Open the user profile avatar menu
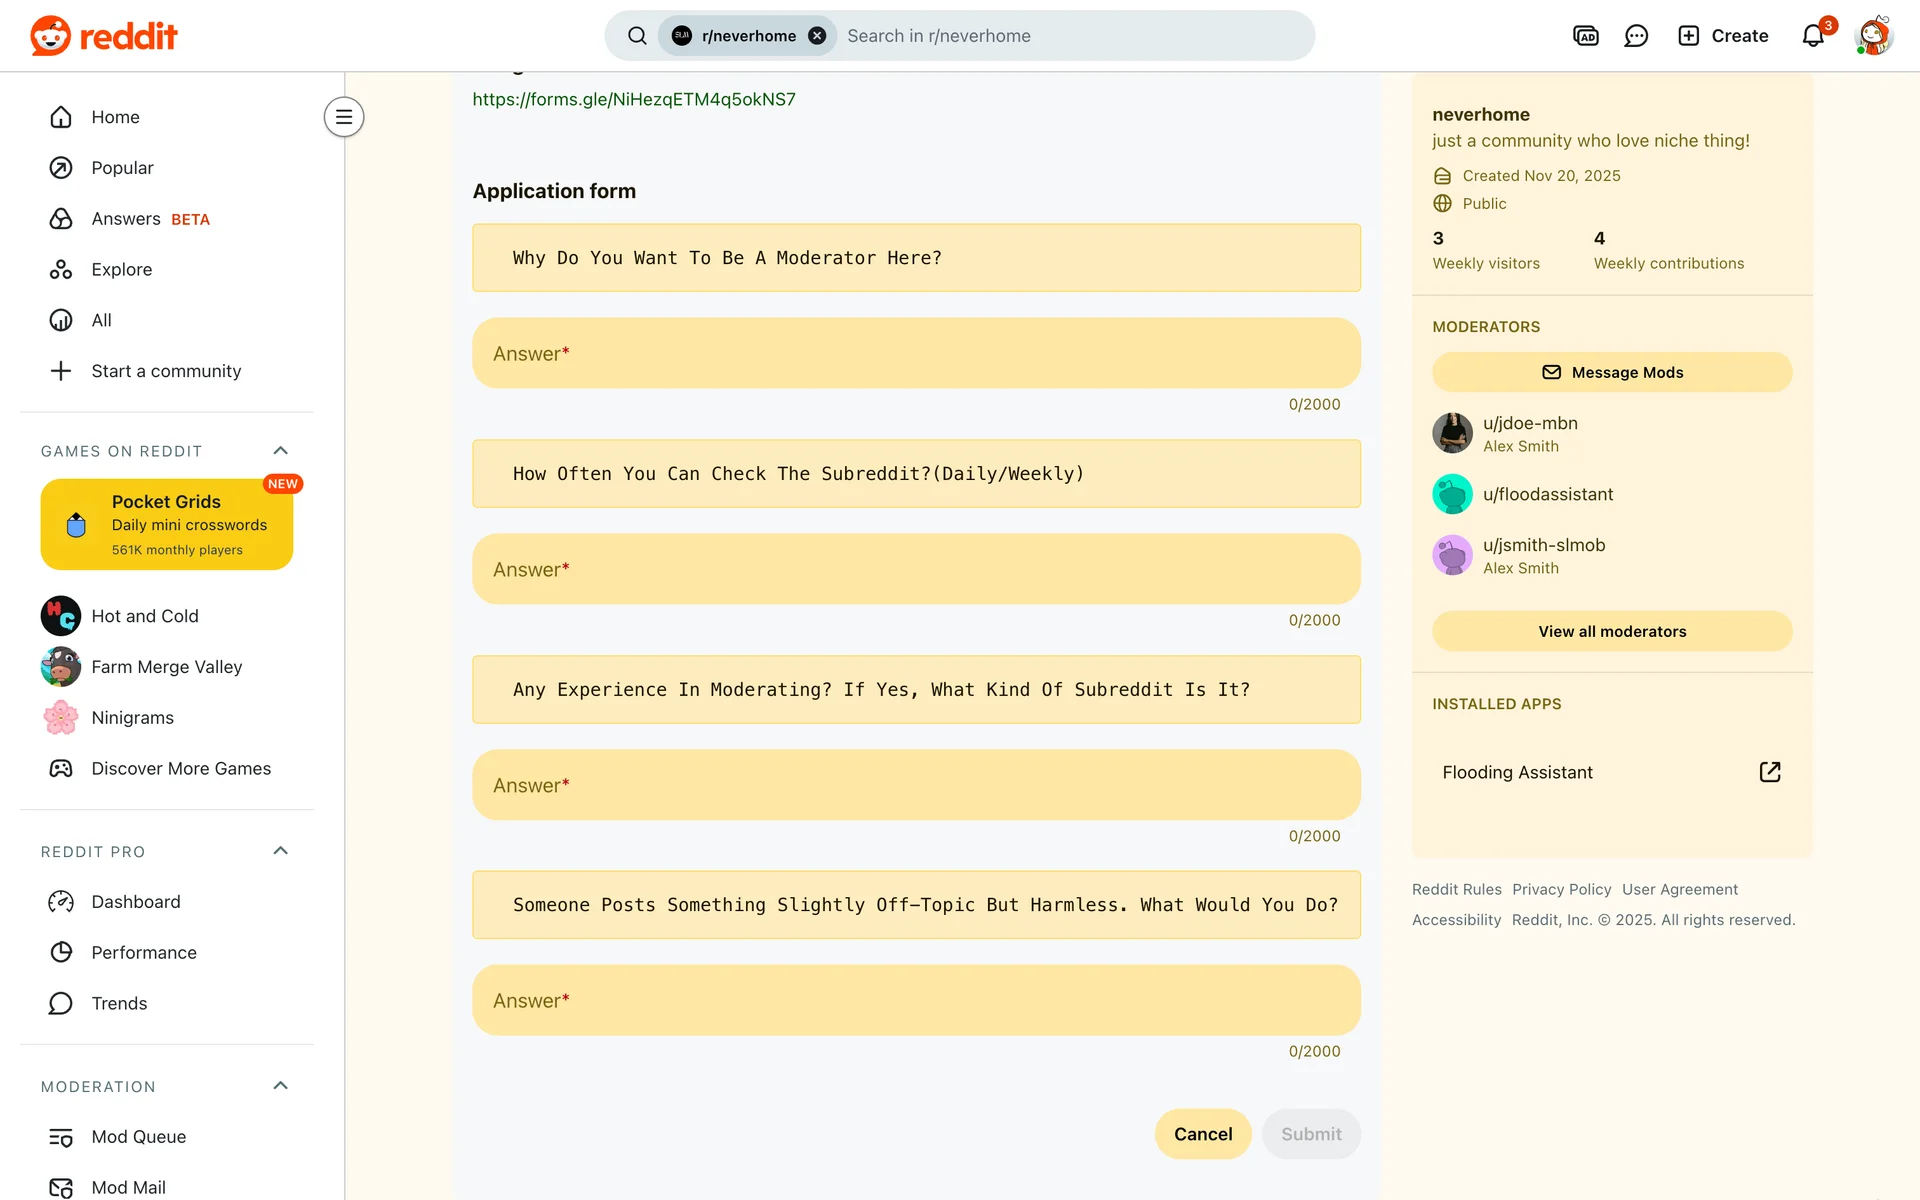Viewport: 1920px width, 1200px height. (x=1873, y=36)
